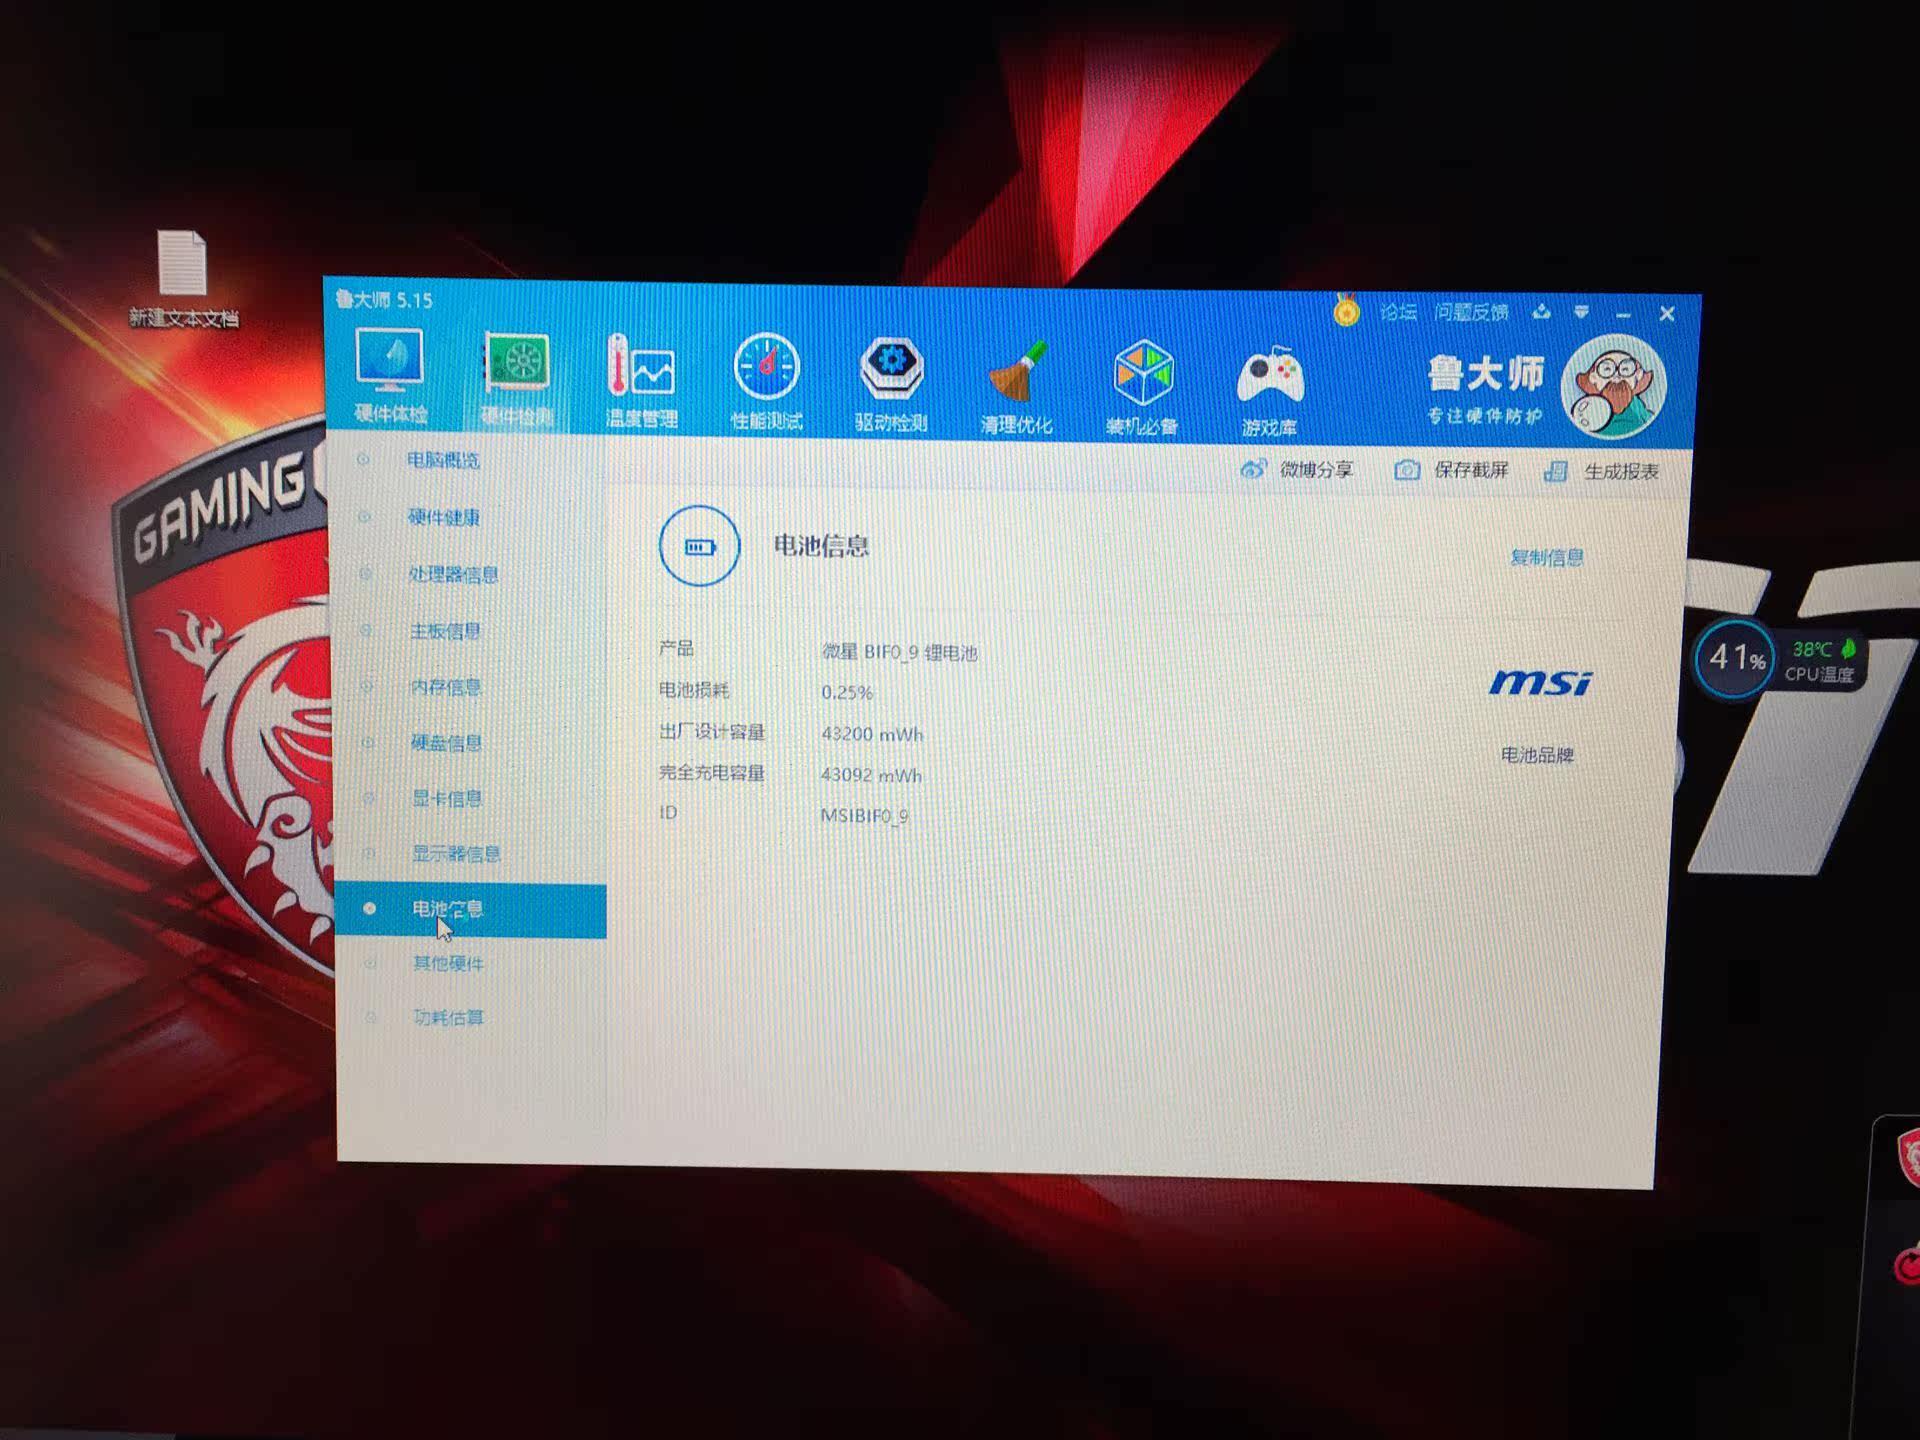Switch to 功耗估算 sidebar item

tap(448, 1017)
